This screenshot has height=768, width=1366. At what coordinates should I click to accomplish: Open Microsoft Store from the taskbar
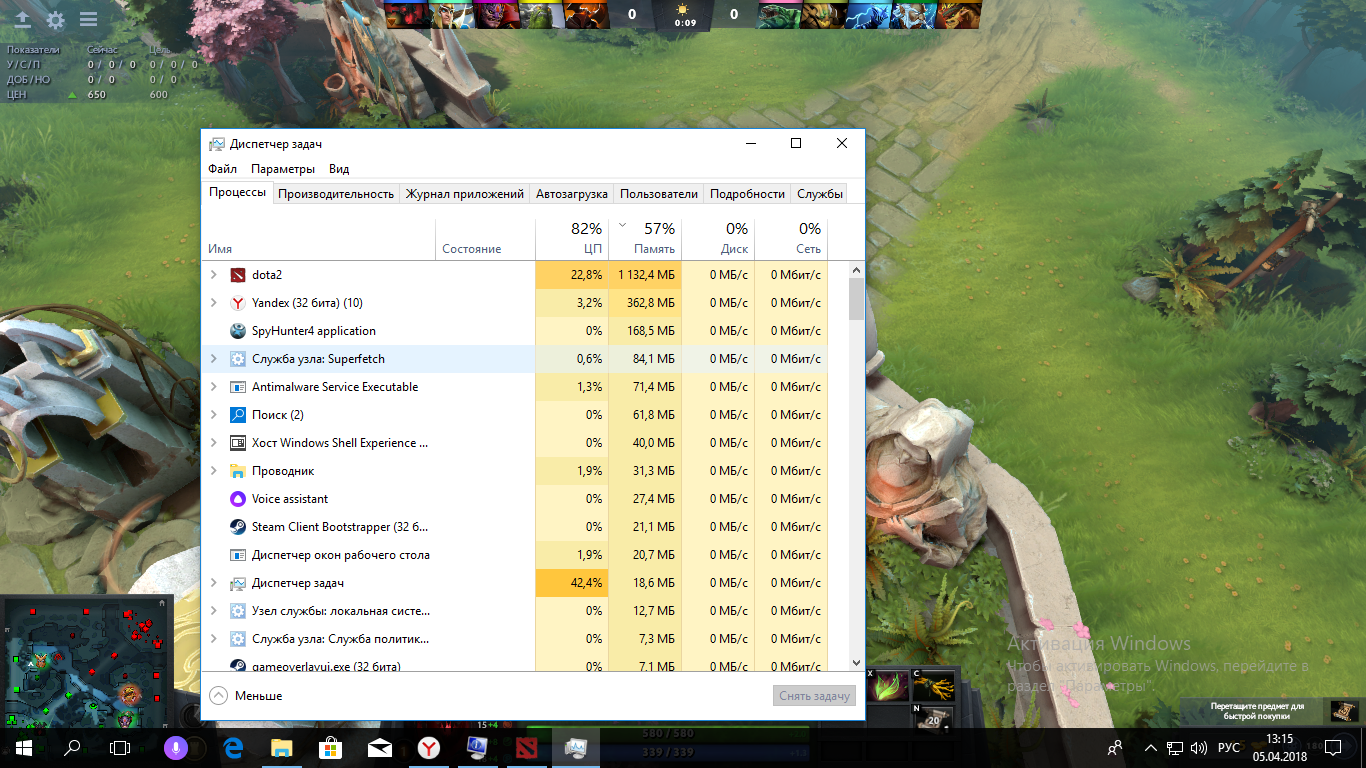pyautogui.click(x=330, y=748)
